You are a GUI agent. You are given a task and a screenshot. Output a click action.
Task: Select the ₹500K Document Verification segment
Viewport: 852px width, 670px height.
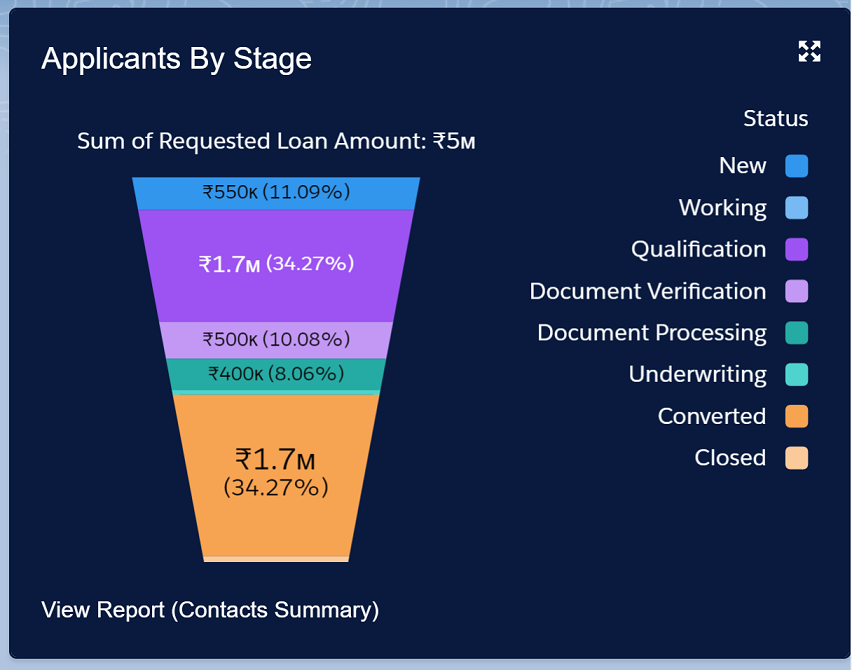(x=276, y=340)
